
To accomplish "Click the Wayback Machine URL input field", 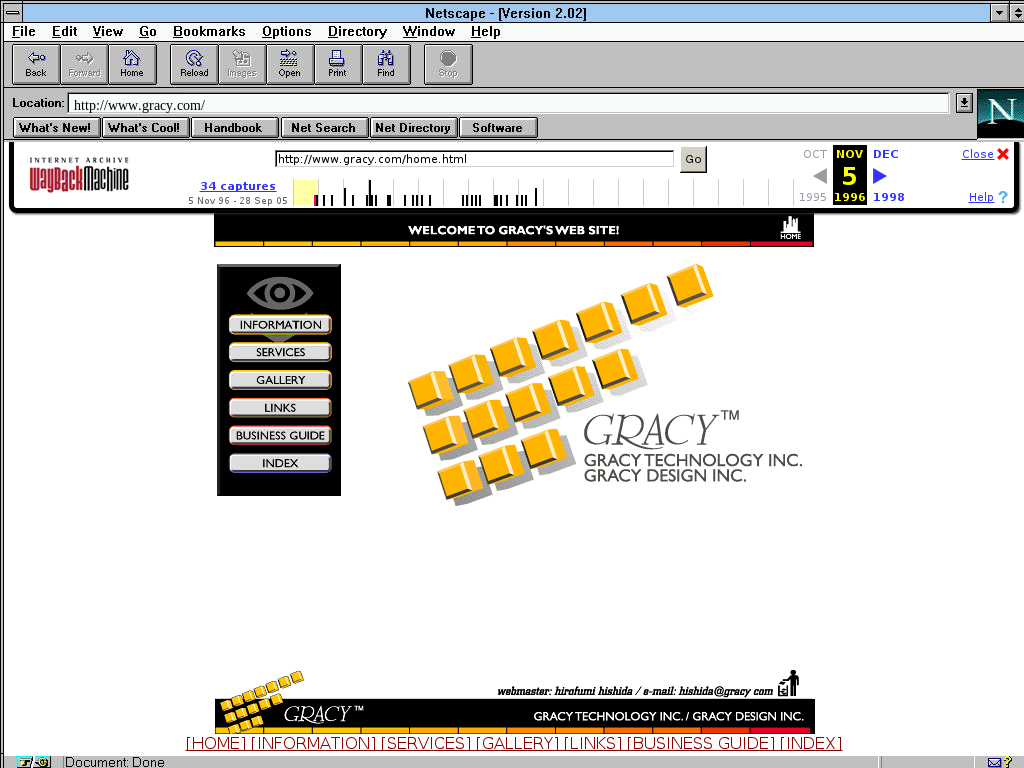I will point(474,159).
